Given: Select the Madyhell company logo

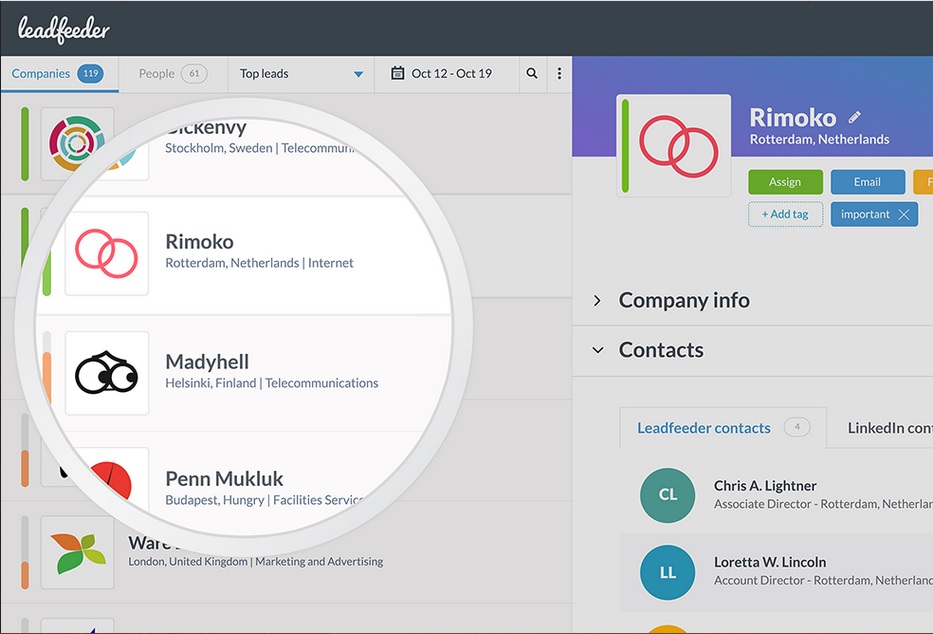Looking at the screenshot, I should tap(107, 374).
